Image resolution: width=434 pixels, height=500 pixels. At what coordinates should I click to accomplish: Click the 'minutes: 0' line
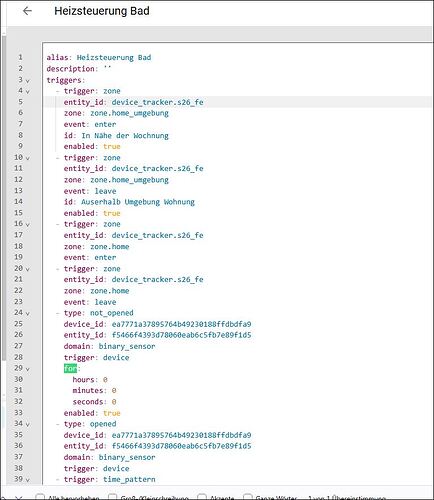94,391
